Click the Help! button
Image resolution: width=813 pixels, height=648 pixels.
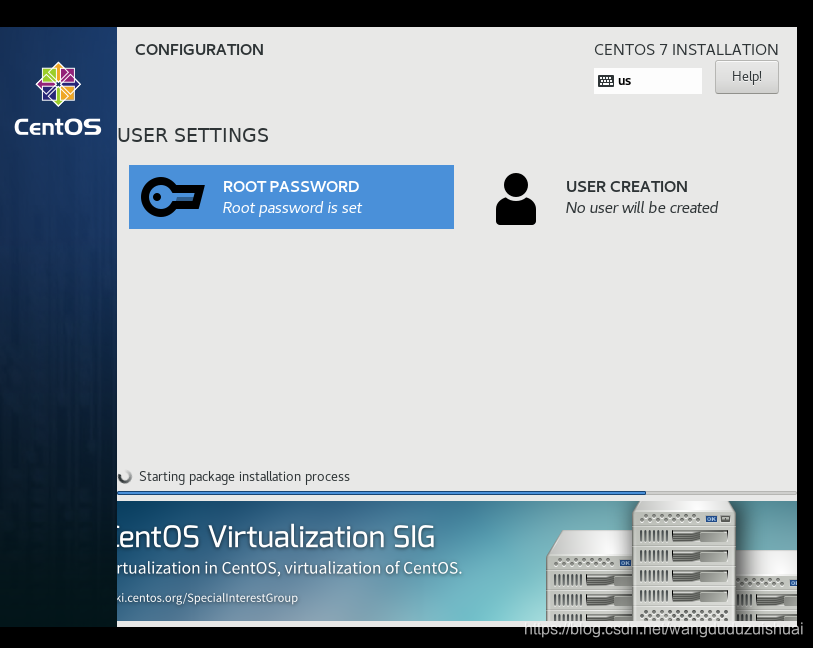click(x=747, y=77)
